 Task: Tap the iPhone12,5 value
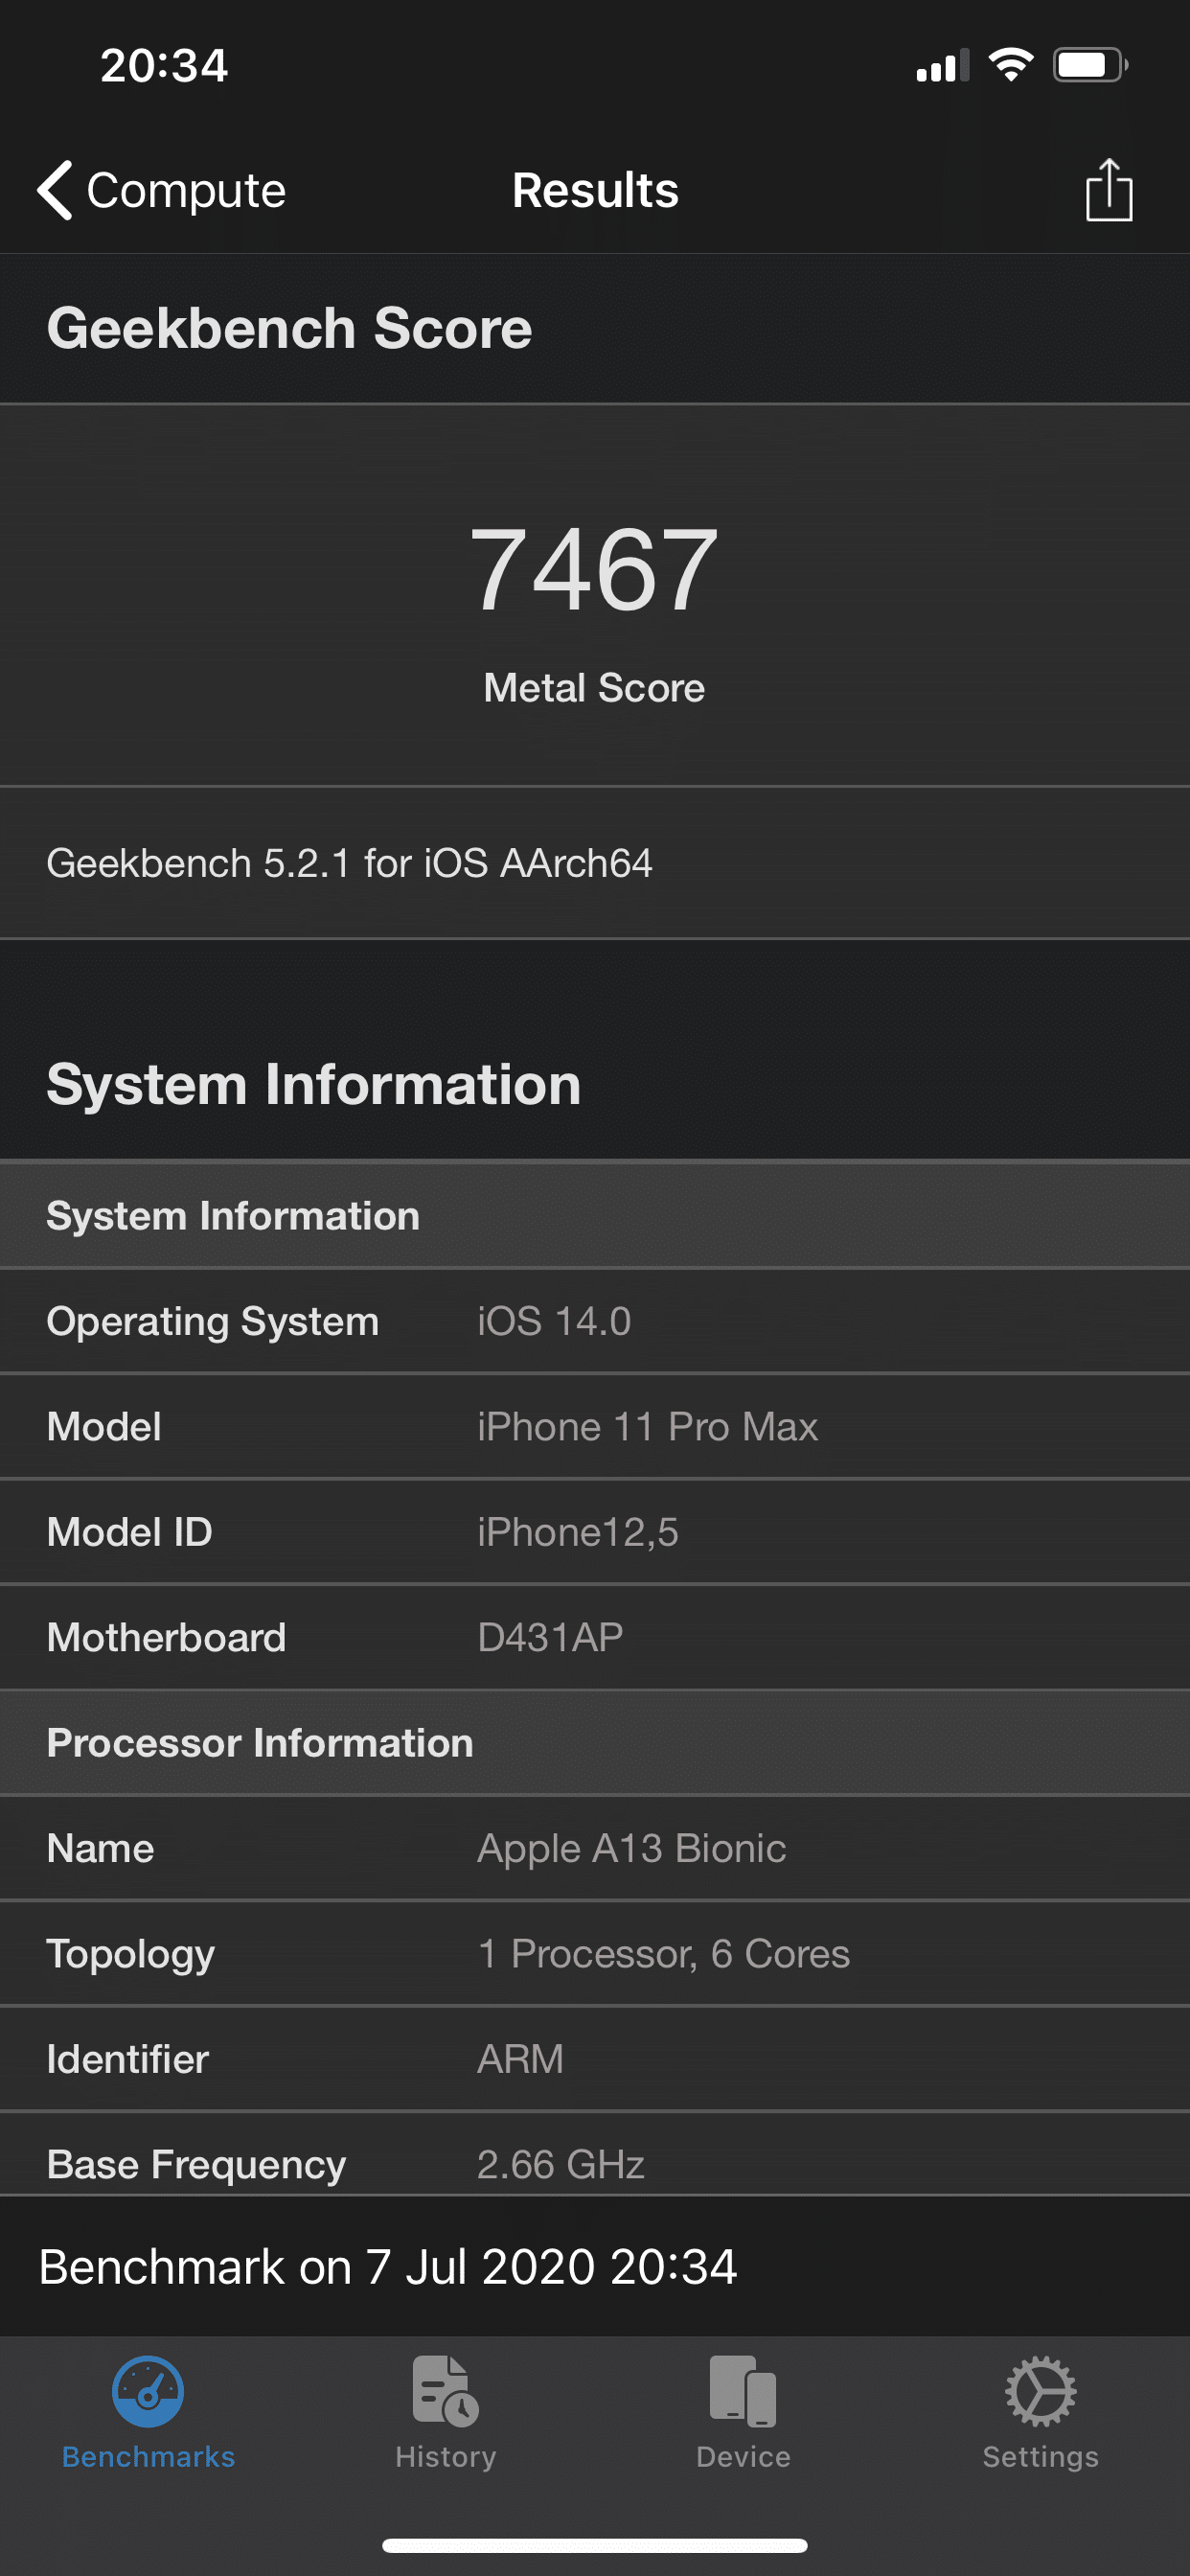pyautogui.click(x=577, y=1532)
